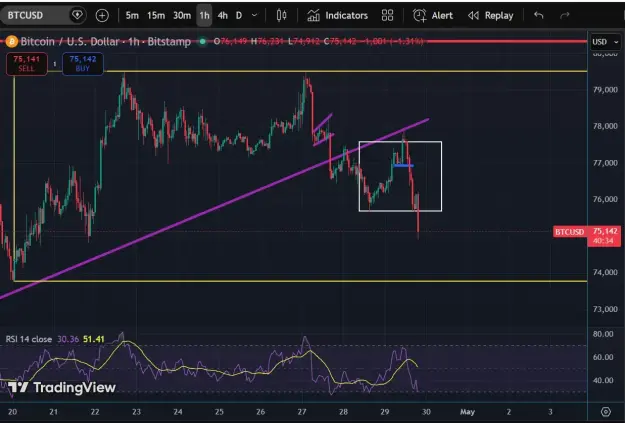This screenshot has height=423, width=625.
Task: Click the red BTCUSD price label
Action: tap(570, 232)
